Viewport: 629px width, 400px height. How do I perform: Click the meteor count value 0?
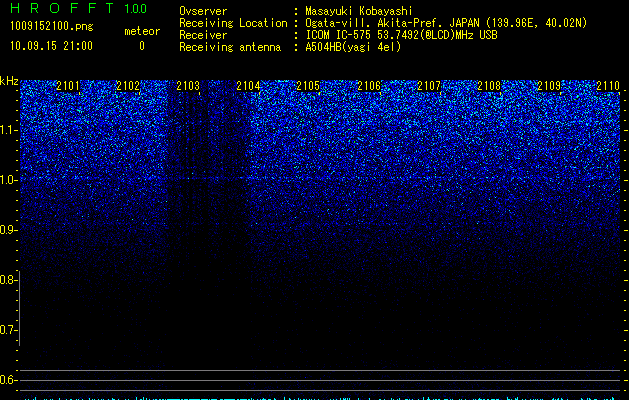142,46
